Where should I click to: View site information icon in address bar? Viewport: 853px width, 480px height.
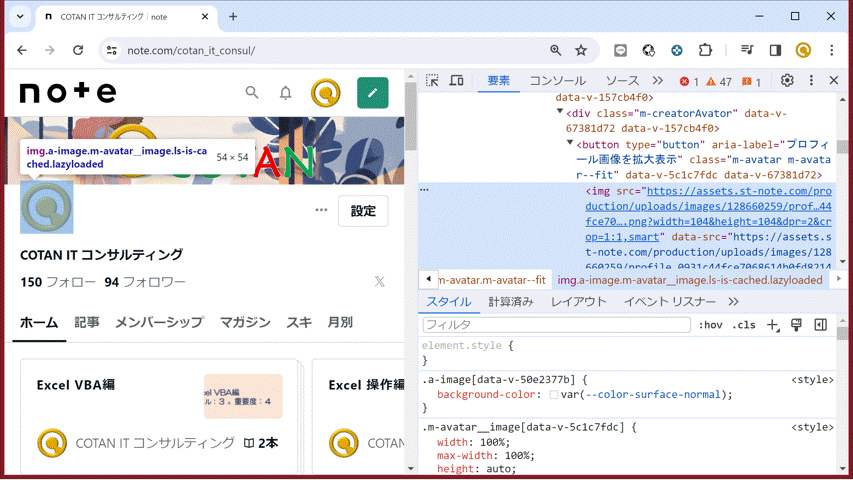112,50
